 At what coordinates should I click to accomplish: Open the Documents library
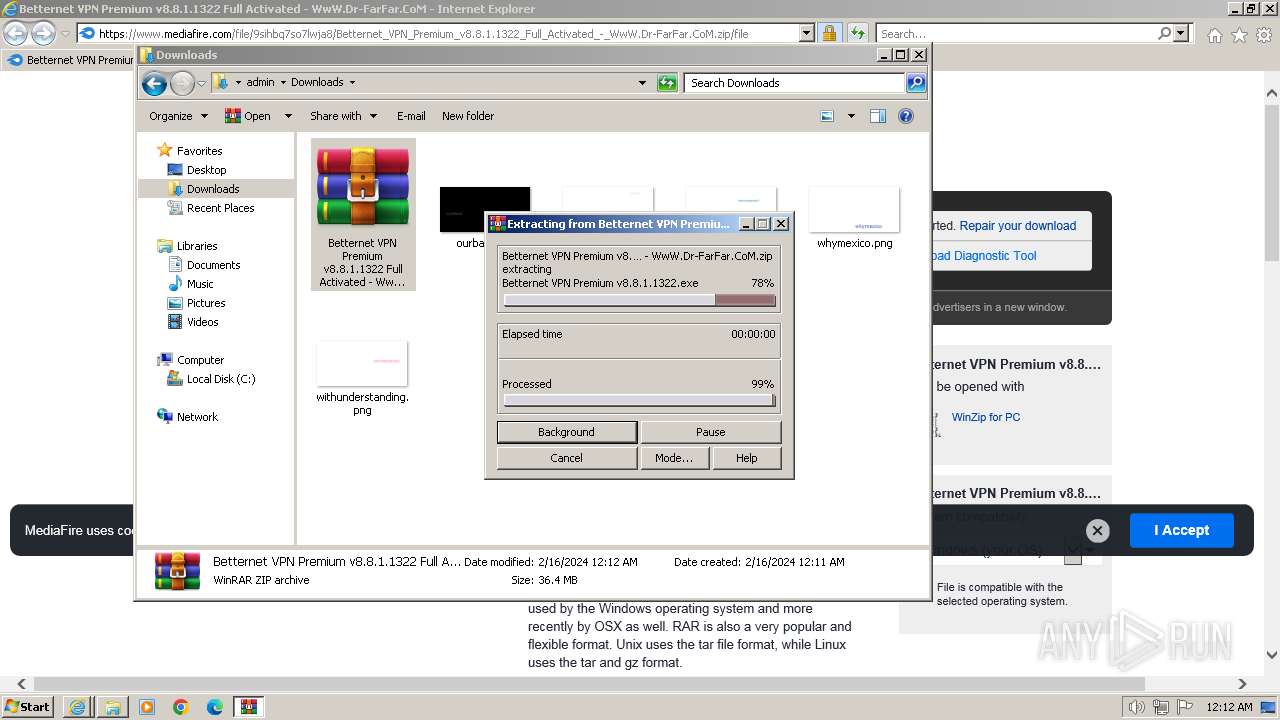click(x=213, y=265)
